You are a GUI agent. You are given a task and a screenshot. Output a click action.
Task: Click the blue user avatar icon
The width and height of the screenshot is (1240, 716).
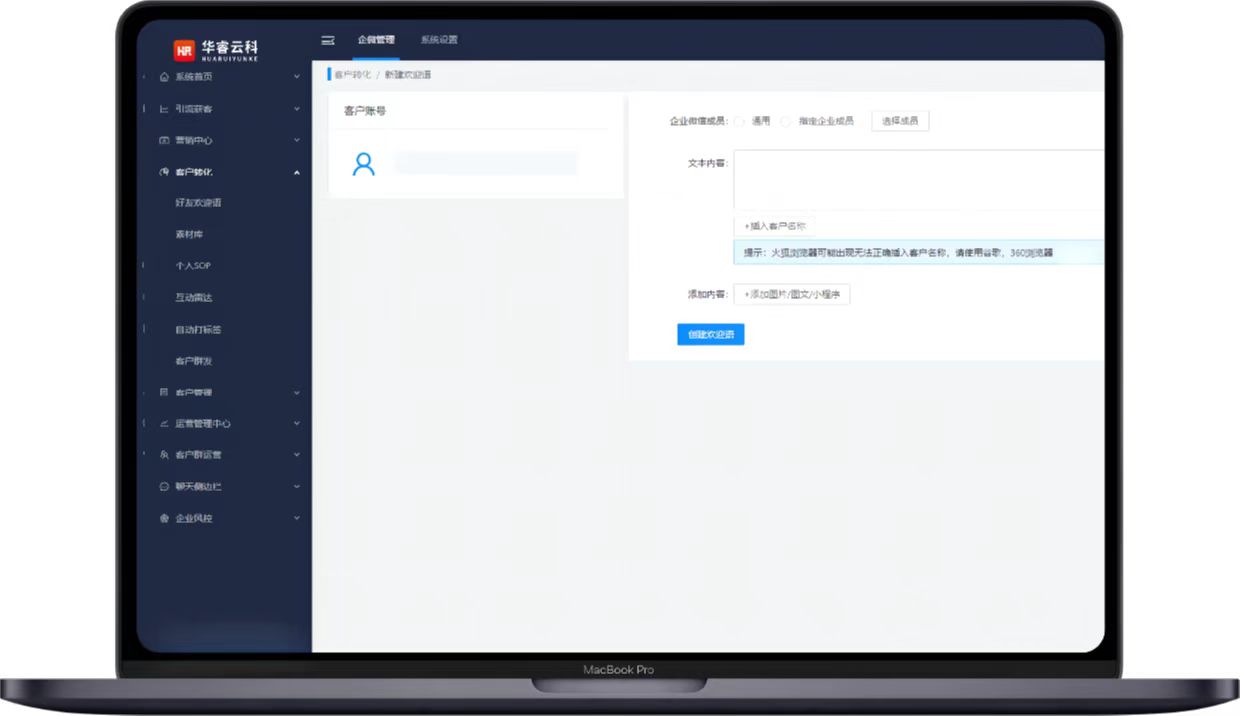point(364,164)
